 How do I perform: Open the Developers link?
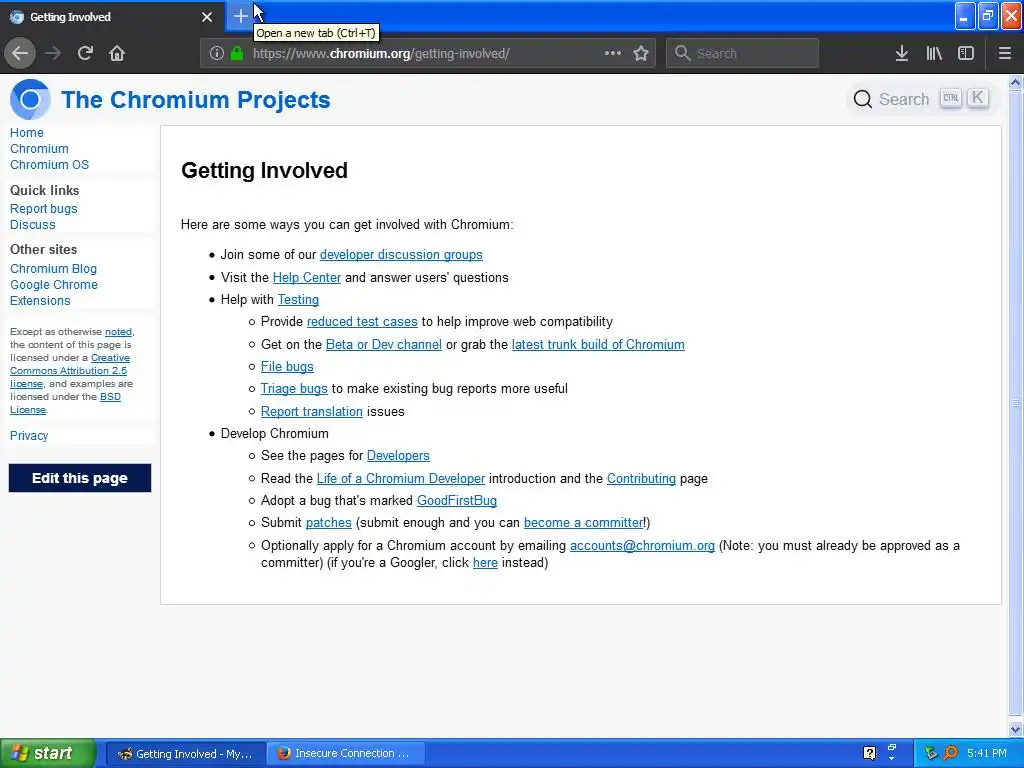pos(398,456)
